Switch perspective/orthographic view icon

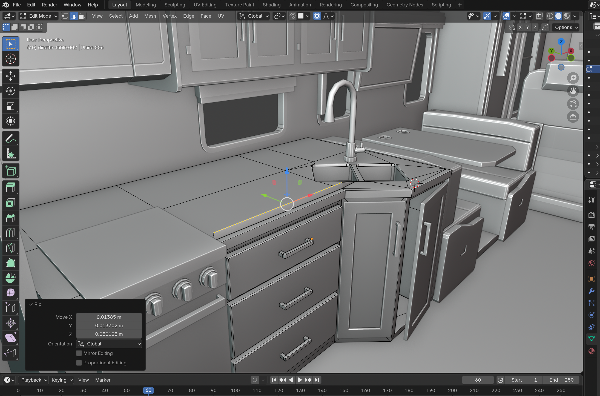click(572, 117)
